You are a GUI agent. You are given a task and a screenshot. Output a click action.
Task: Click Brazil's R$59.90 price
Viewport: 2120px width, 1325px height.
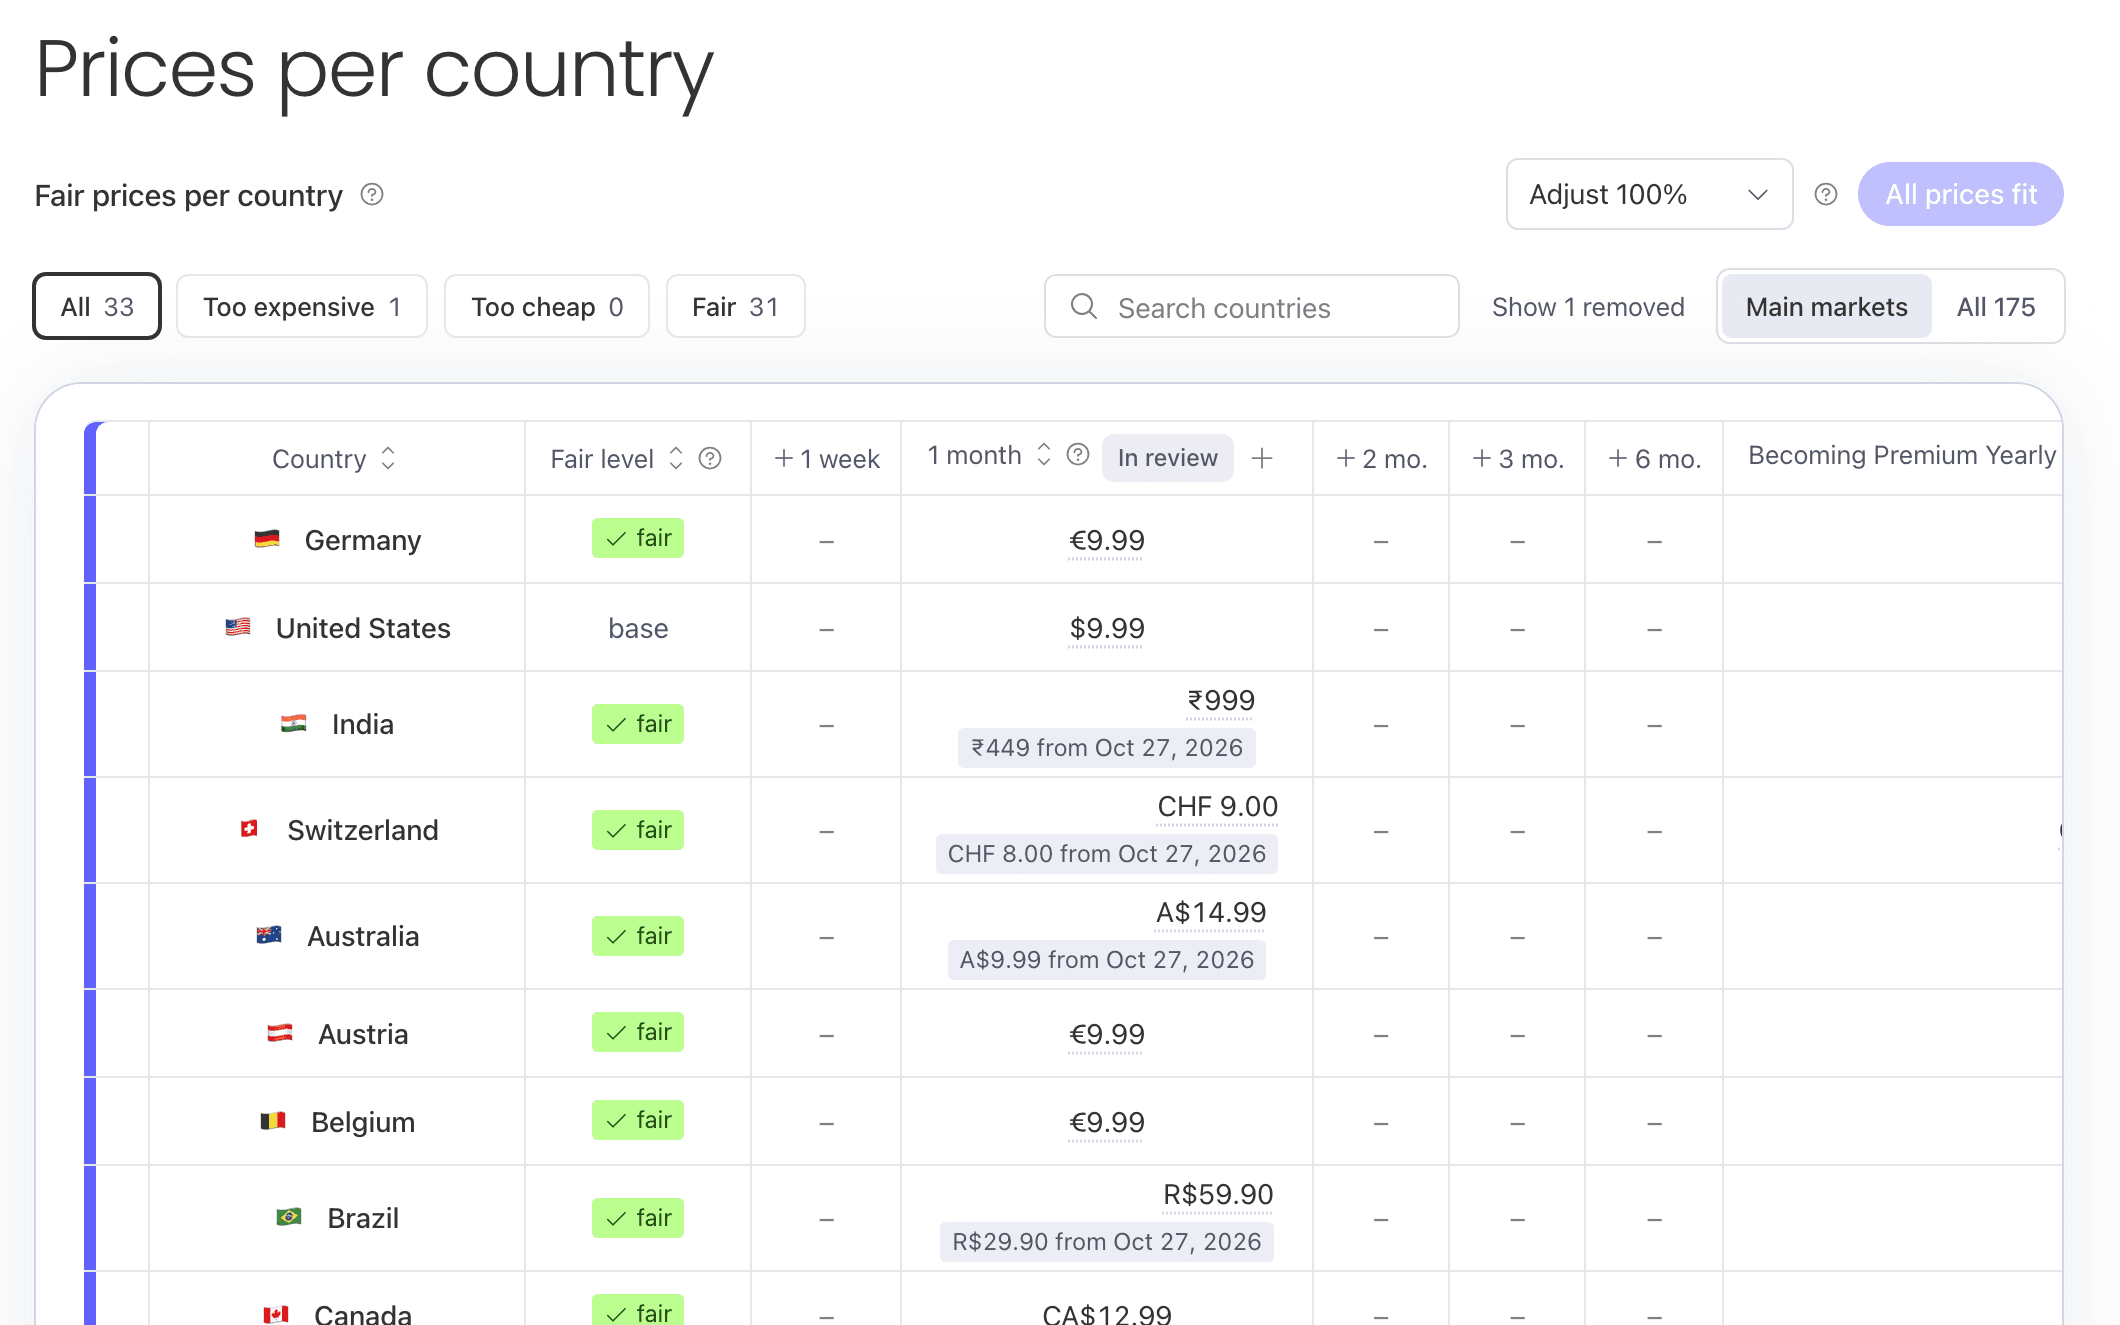(x=1217, y=1195)
